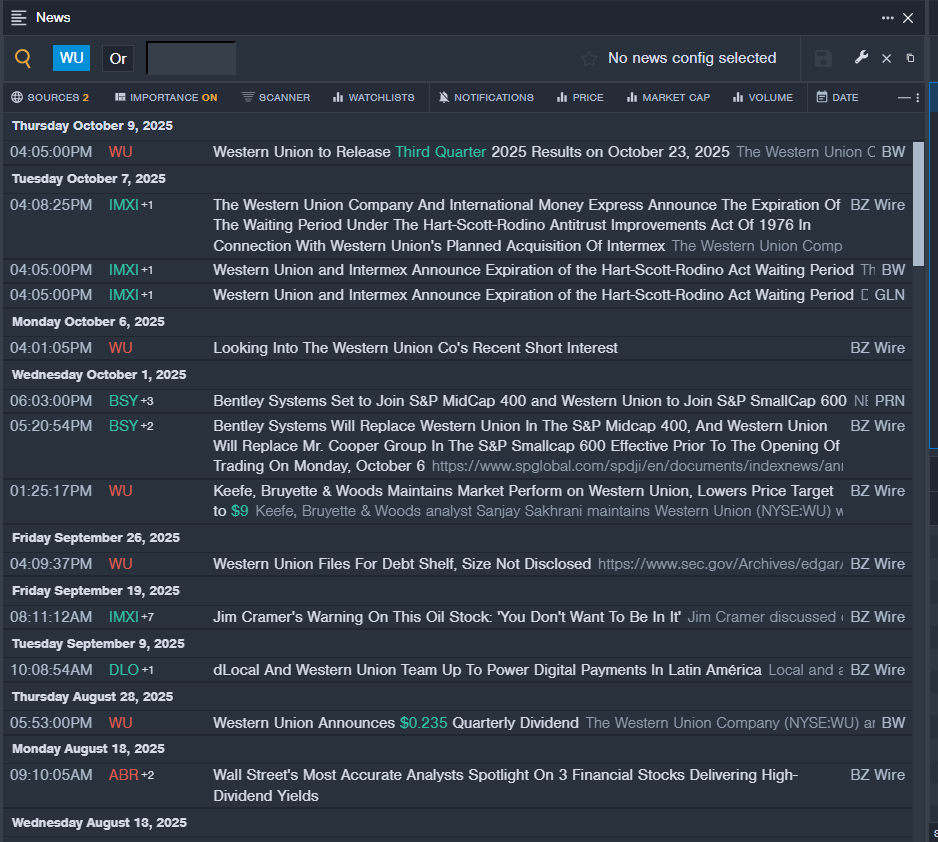Open the Market Cap filter dropdown
Image resolution: width=938 pixels, height=842 pixels.
[668, 97]
